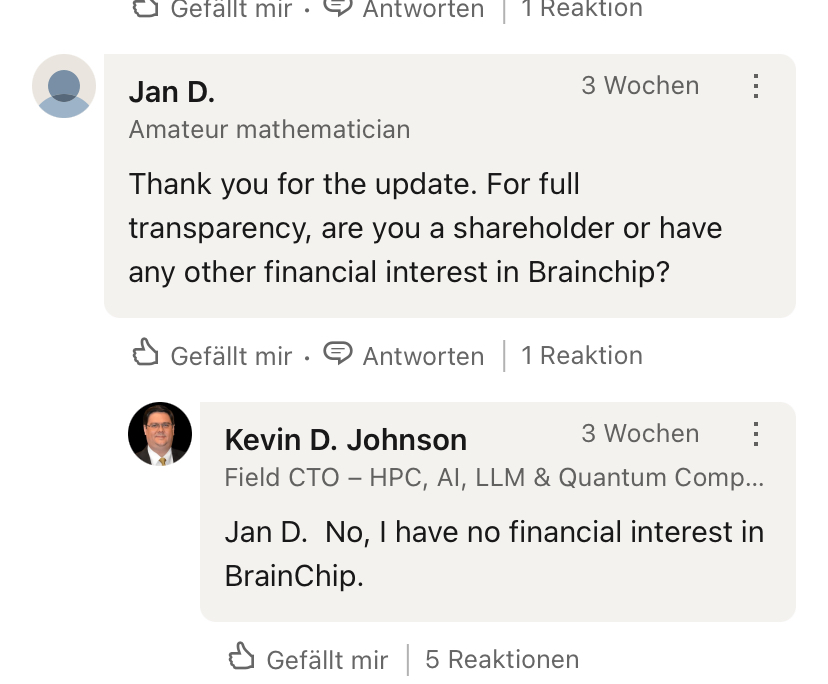Click 'Amateur mathematician' headline text
828x684 pixels.
pyautogui.click(x=269, y=130)
